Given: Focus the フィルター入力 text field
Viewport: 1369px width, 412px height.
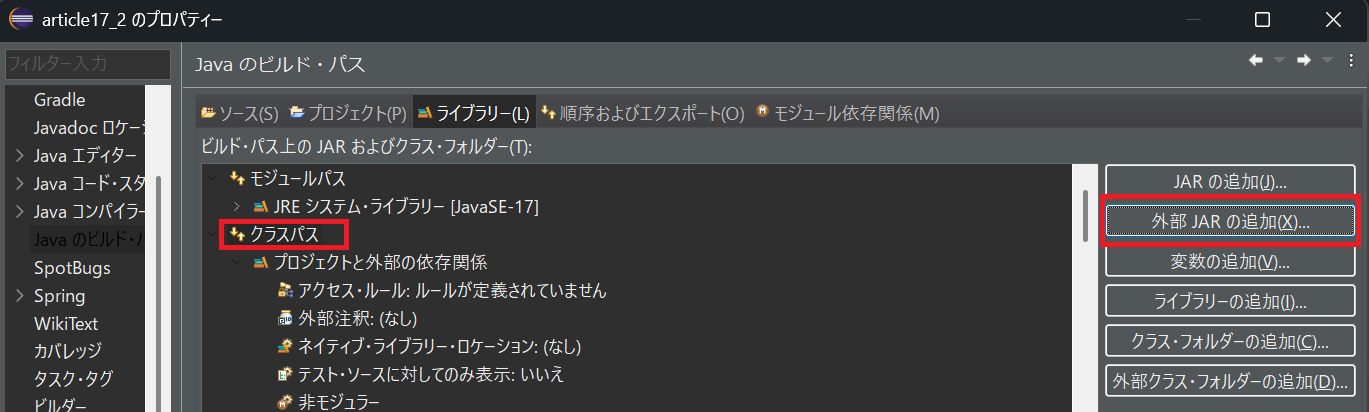Looking at the screenshot, I should (87, 64).
